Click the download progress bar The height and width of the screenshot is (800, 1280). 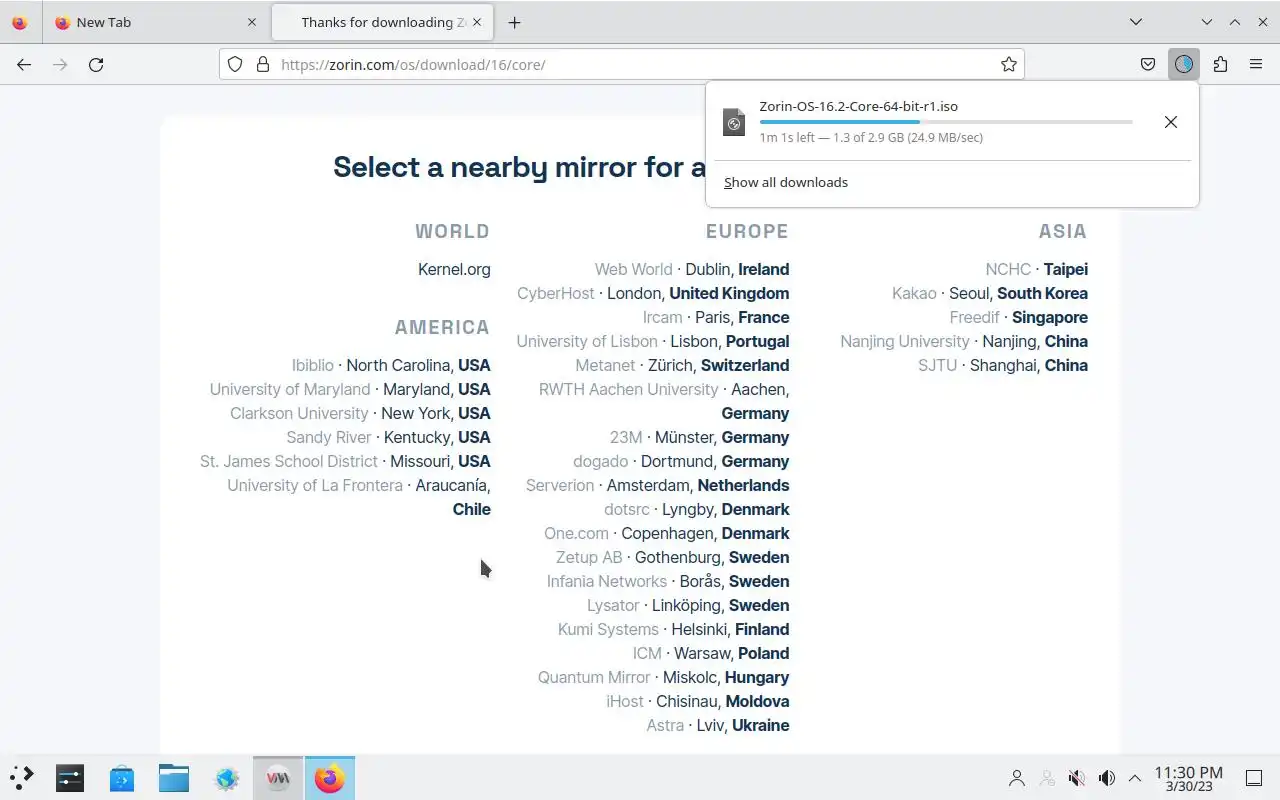pos(945,122)
